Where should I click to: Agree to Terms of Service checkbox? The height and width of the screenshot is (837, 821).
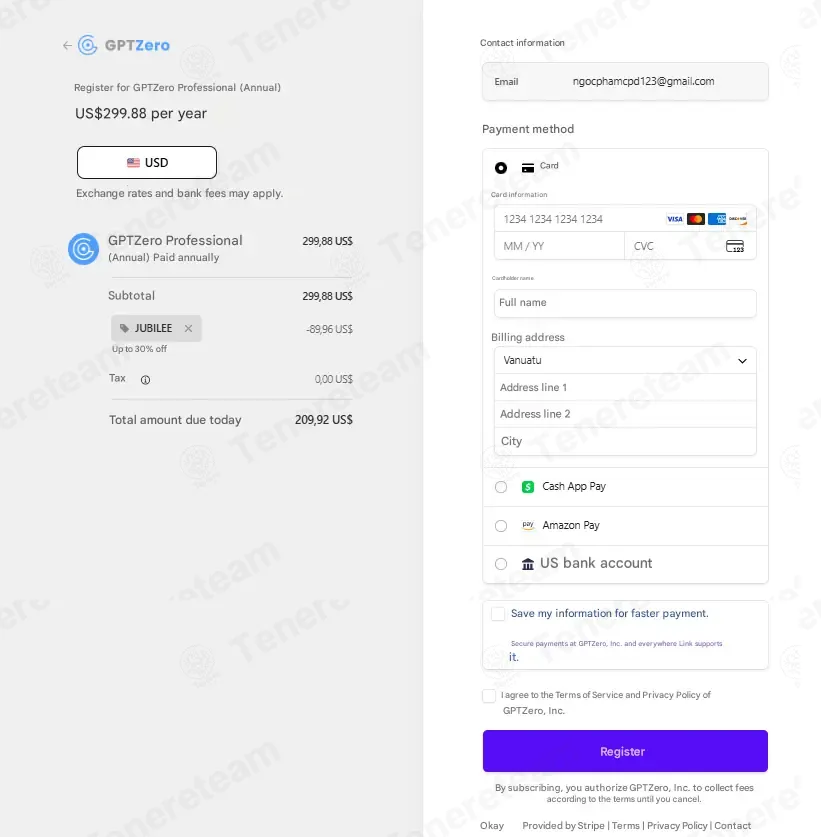pyautogui.click(x=489, y=696)
